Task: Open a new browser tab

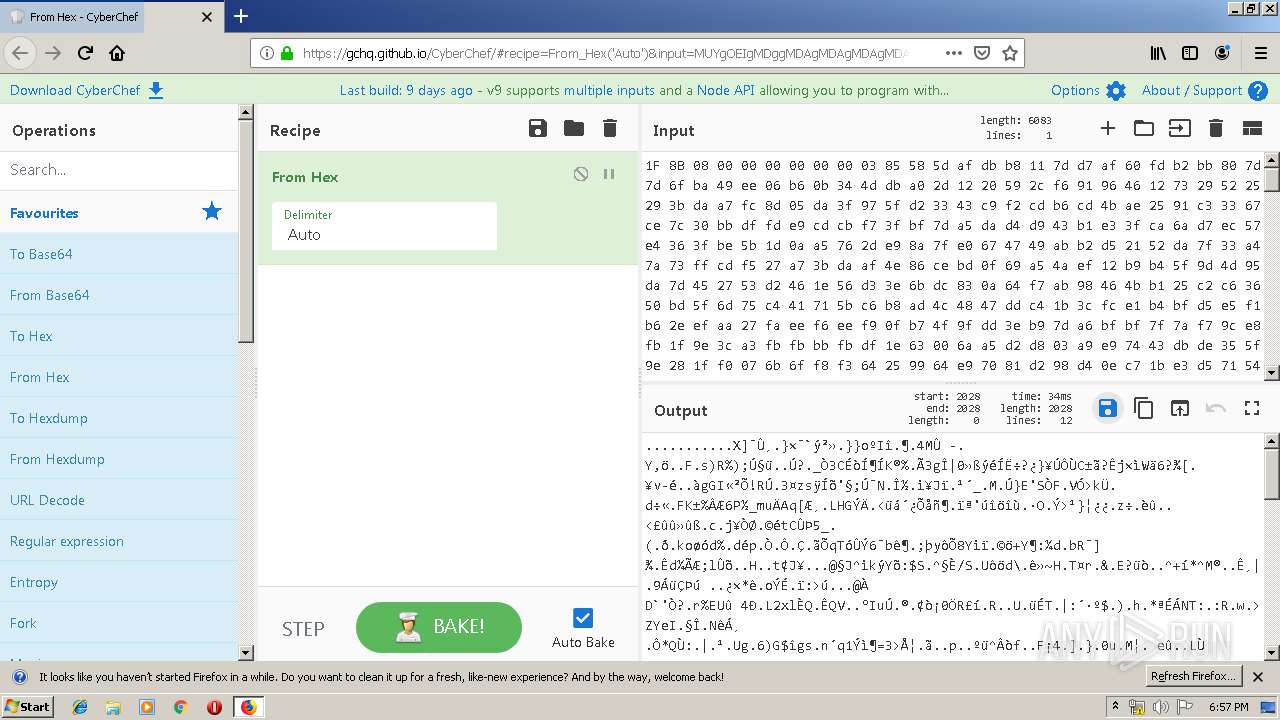Action: pos(241,16)
